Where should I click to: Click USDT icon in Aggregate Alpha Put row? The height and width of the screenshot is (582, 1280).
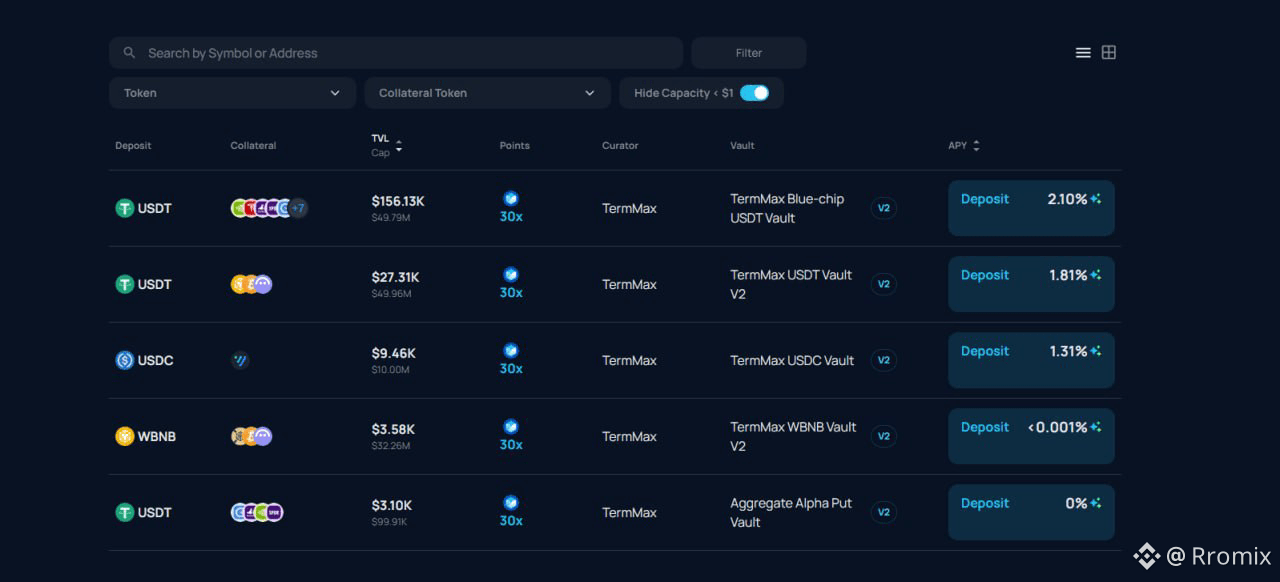(x=125, y=512)
